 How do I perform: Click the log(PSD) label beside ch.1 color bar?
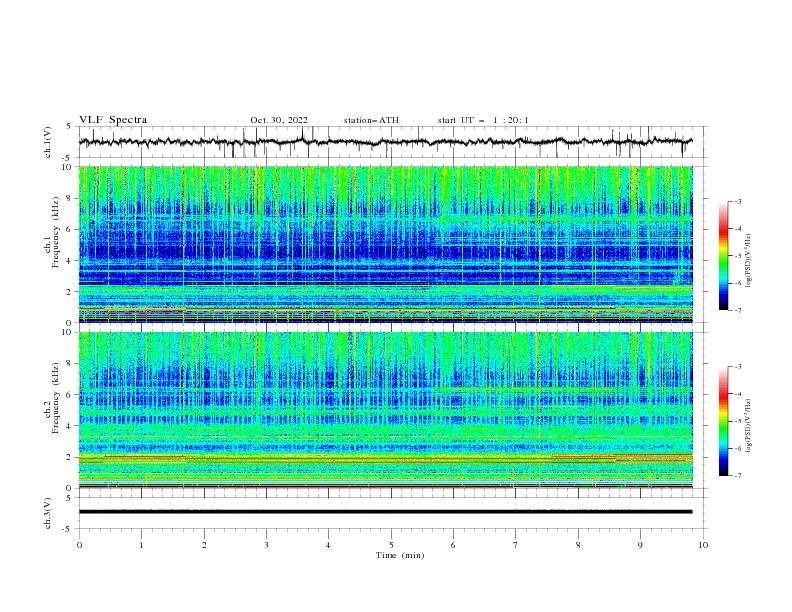[749, 261]
